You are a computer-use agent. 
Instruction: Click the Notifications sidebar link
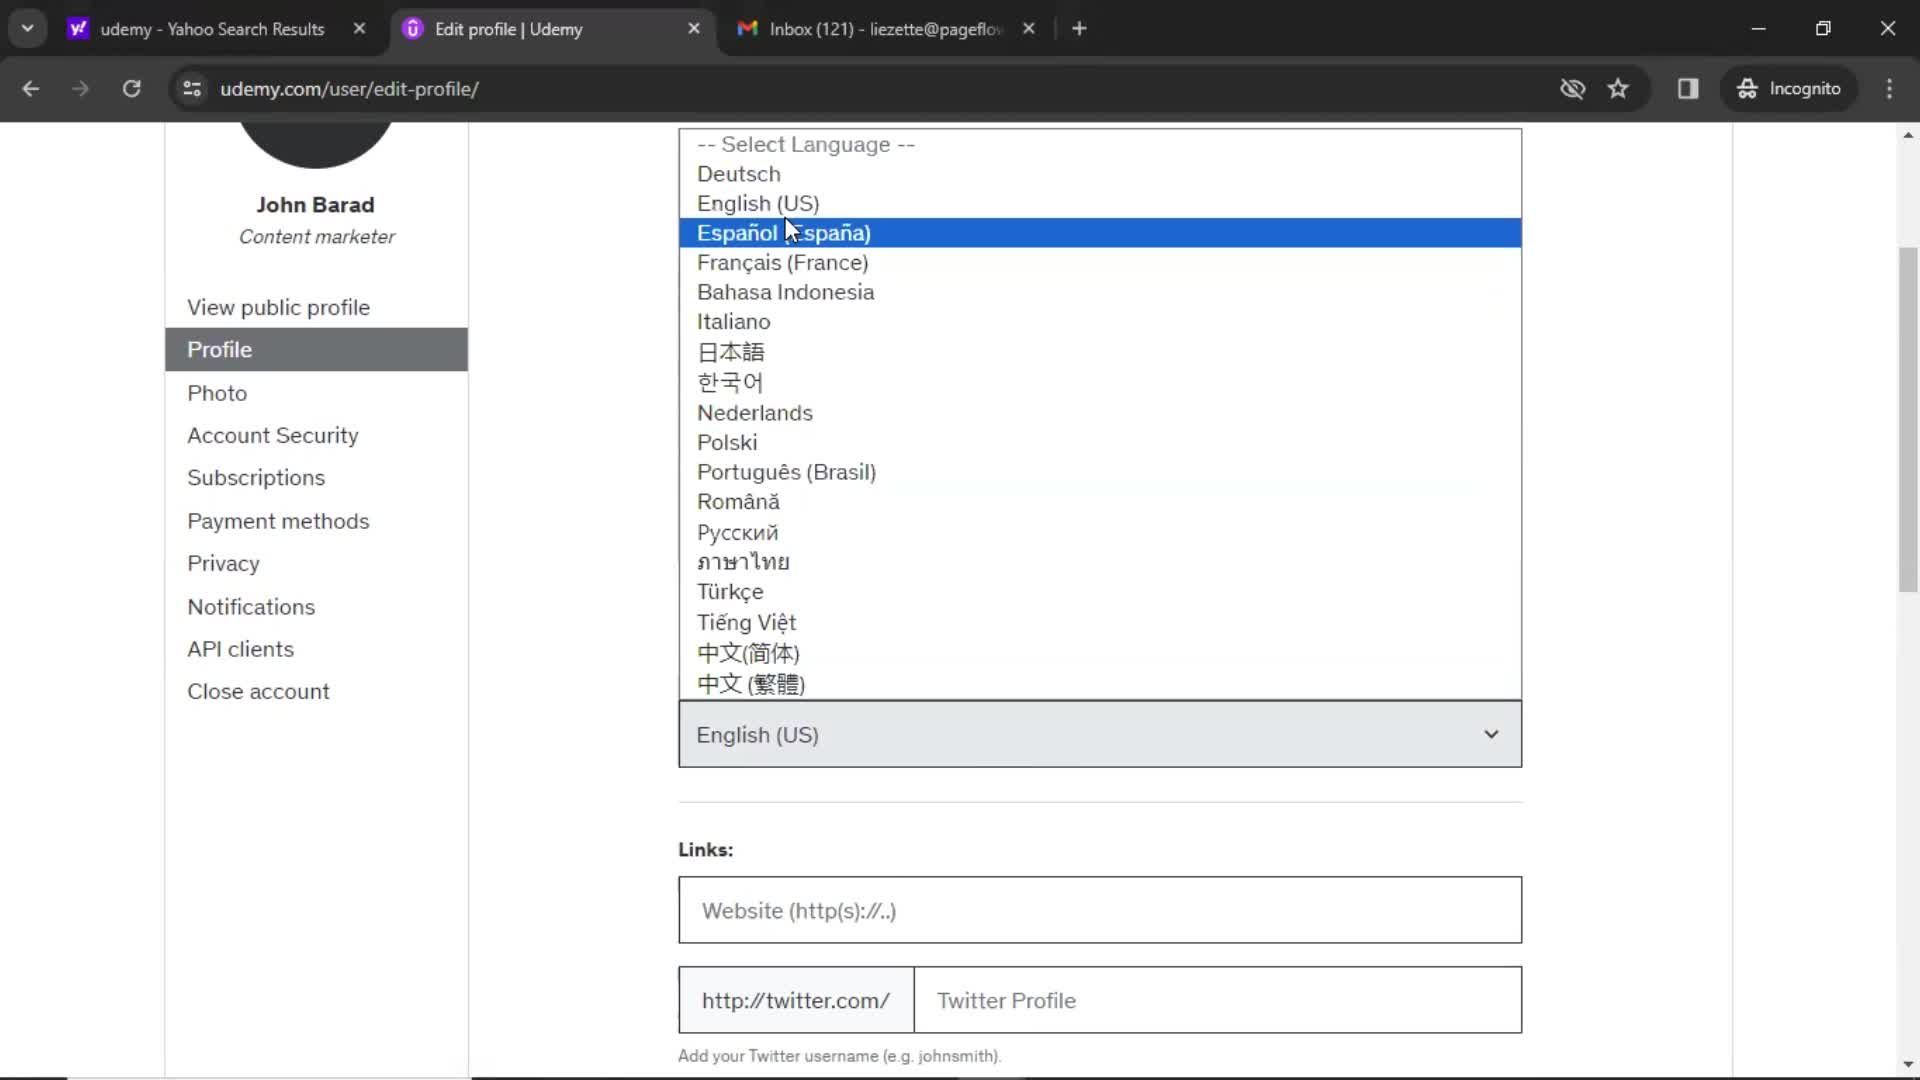251,605
